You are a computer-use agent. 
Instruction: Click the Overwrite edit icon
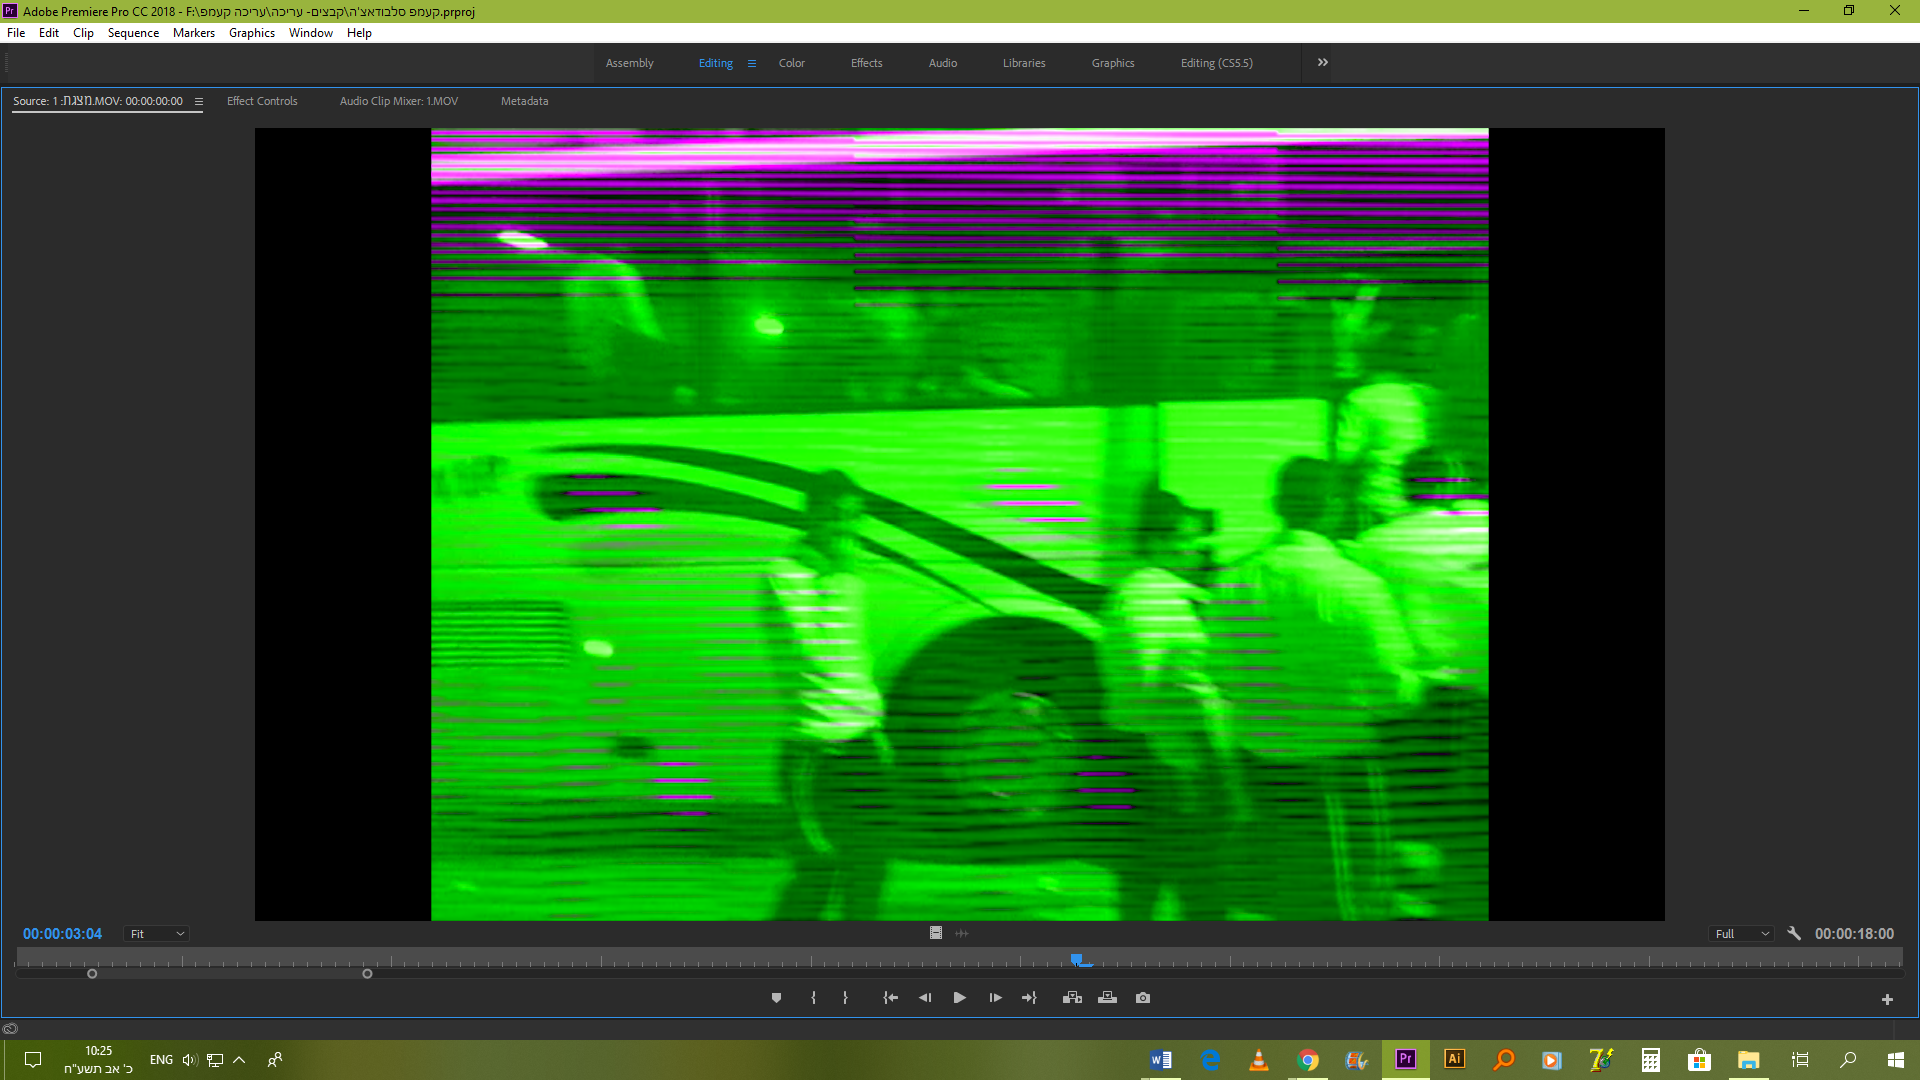point(1107,998)
